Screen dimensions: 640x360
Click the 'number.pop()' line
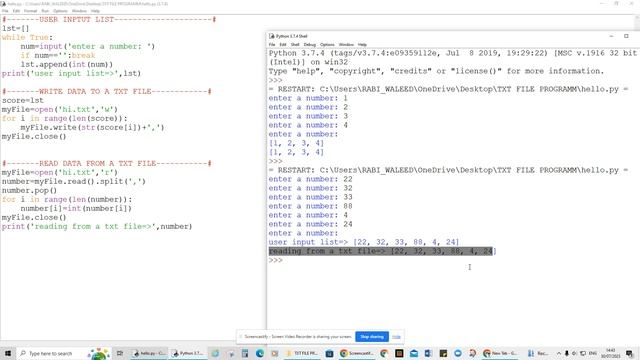pyautogui.click(x=29, y=190)
